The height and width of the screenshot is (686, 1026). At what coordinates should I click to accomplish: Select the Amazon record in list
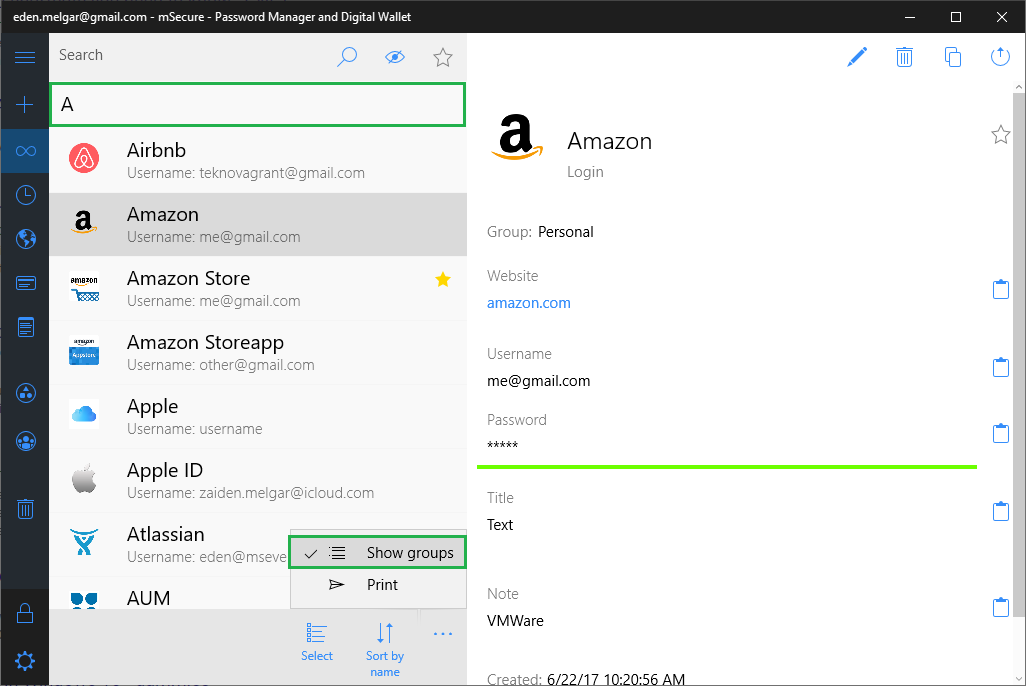[x=258, y=225]
